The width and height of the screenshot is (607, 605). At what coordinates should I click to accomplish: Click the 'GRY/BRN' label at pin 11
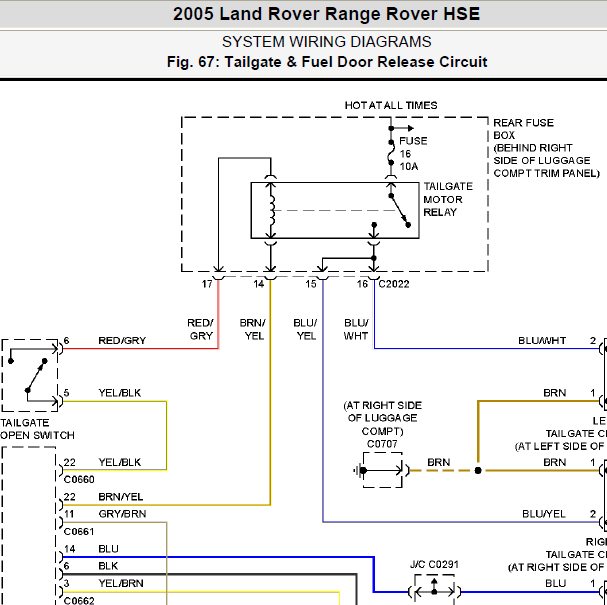(x=122, y=514)
